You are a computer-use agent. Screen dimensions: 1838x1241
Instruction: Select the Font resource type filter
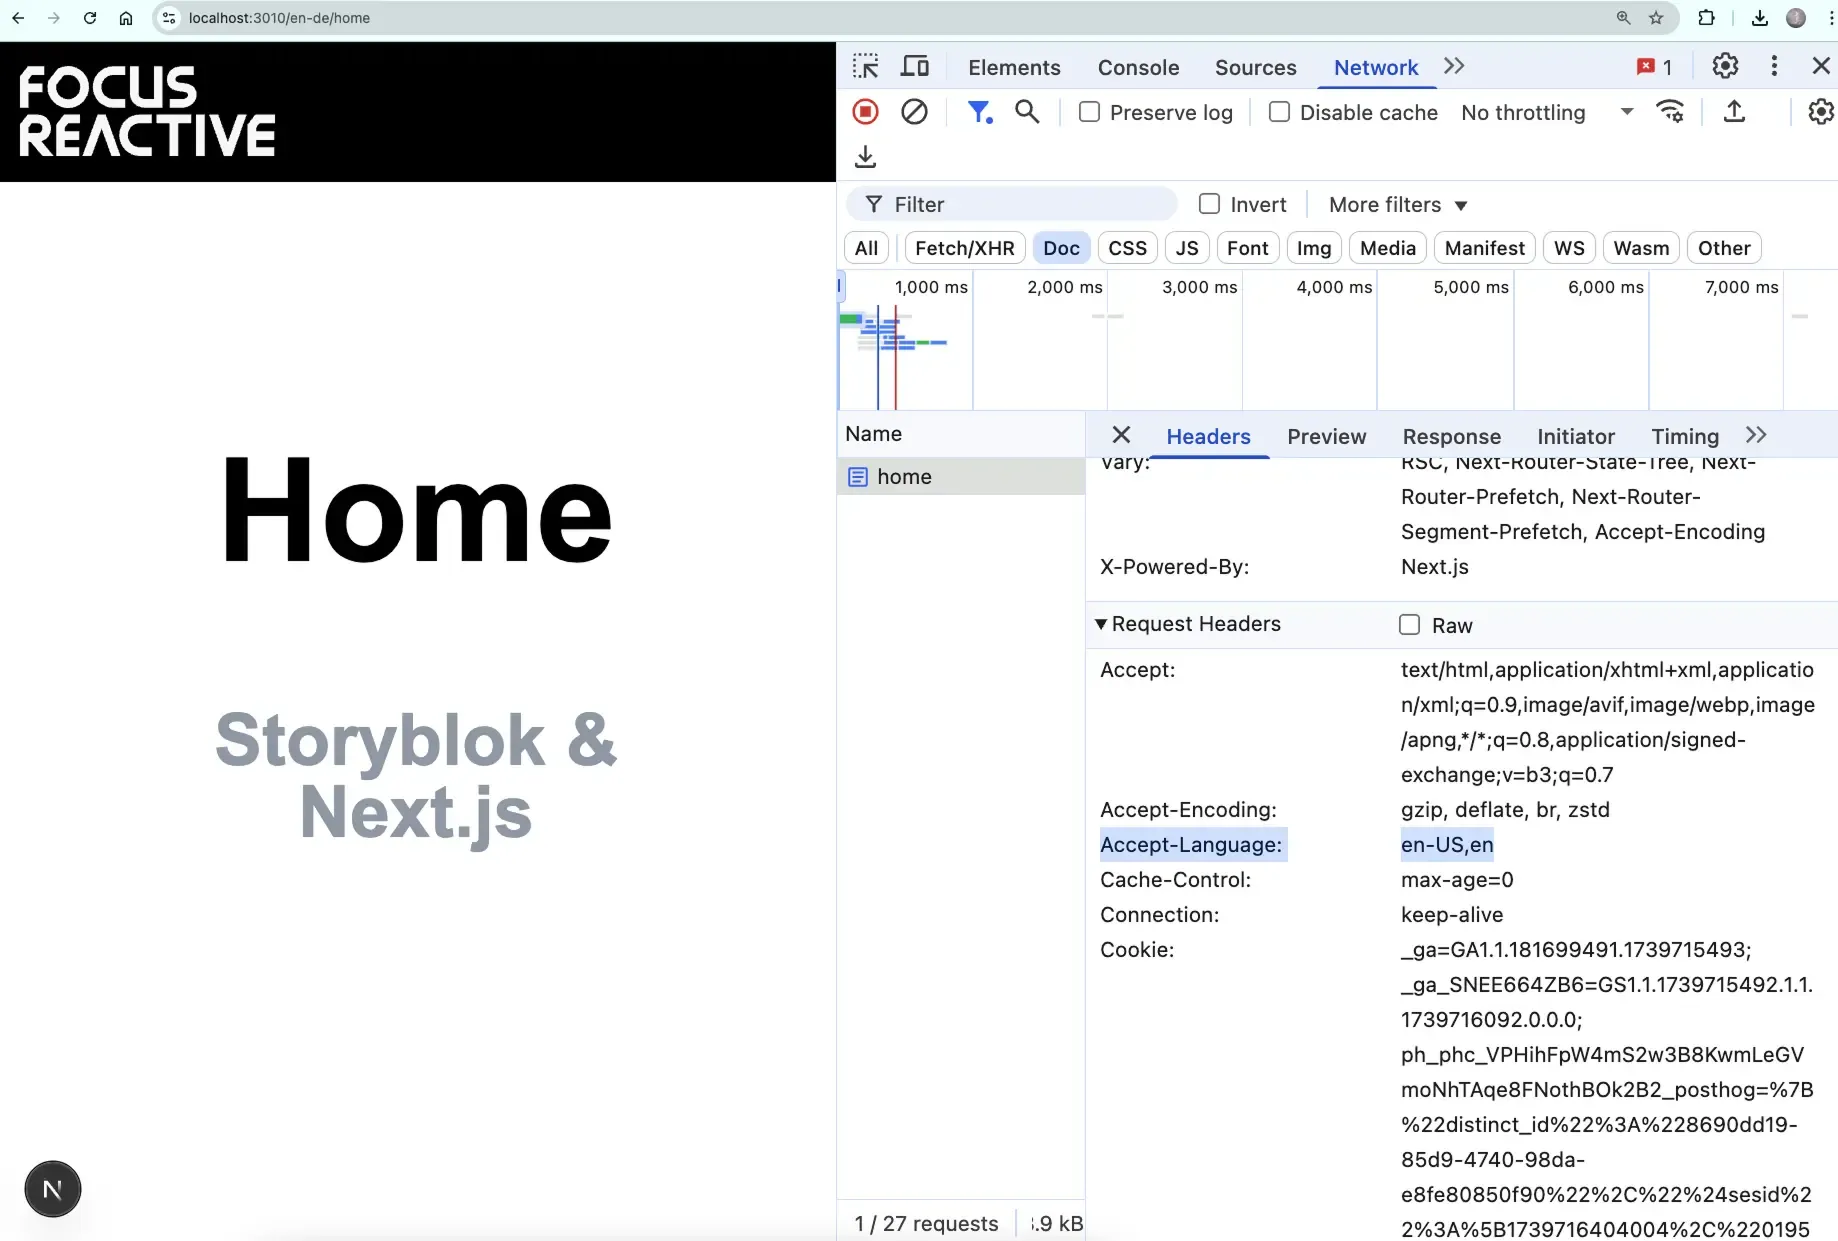point(1247,248)
